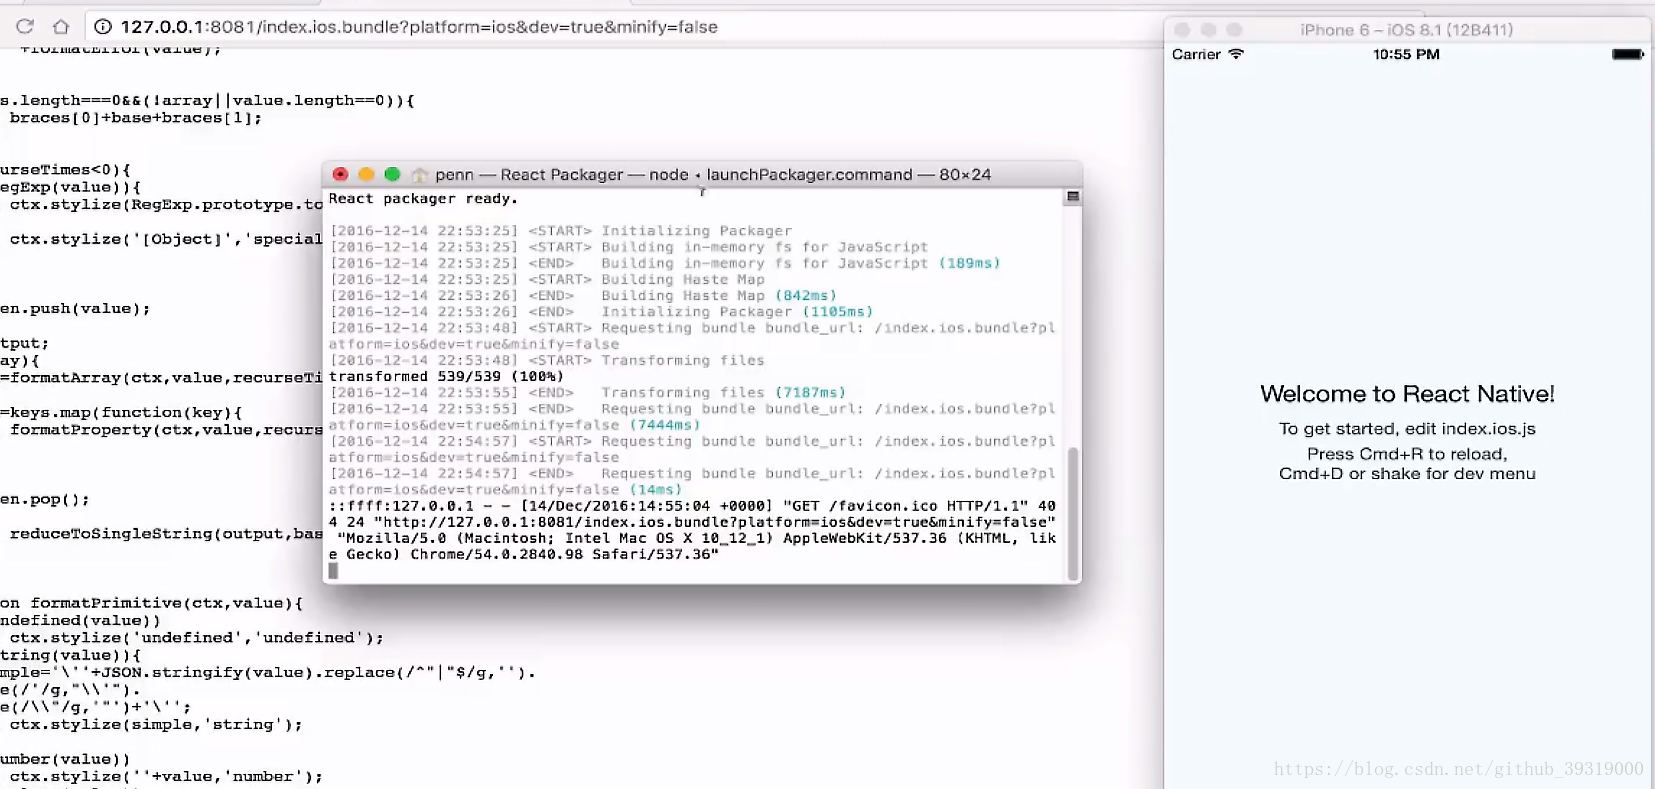Click 'en.push(value);' code line in browser
1655x789 pixels.
75,309
